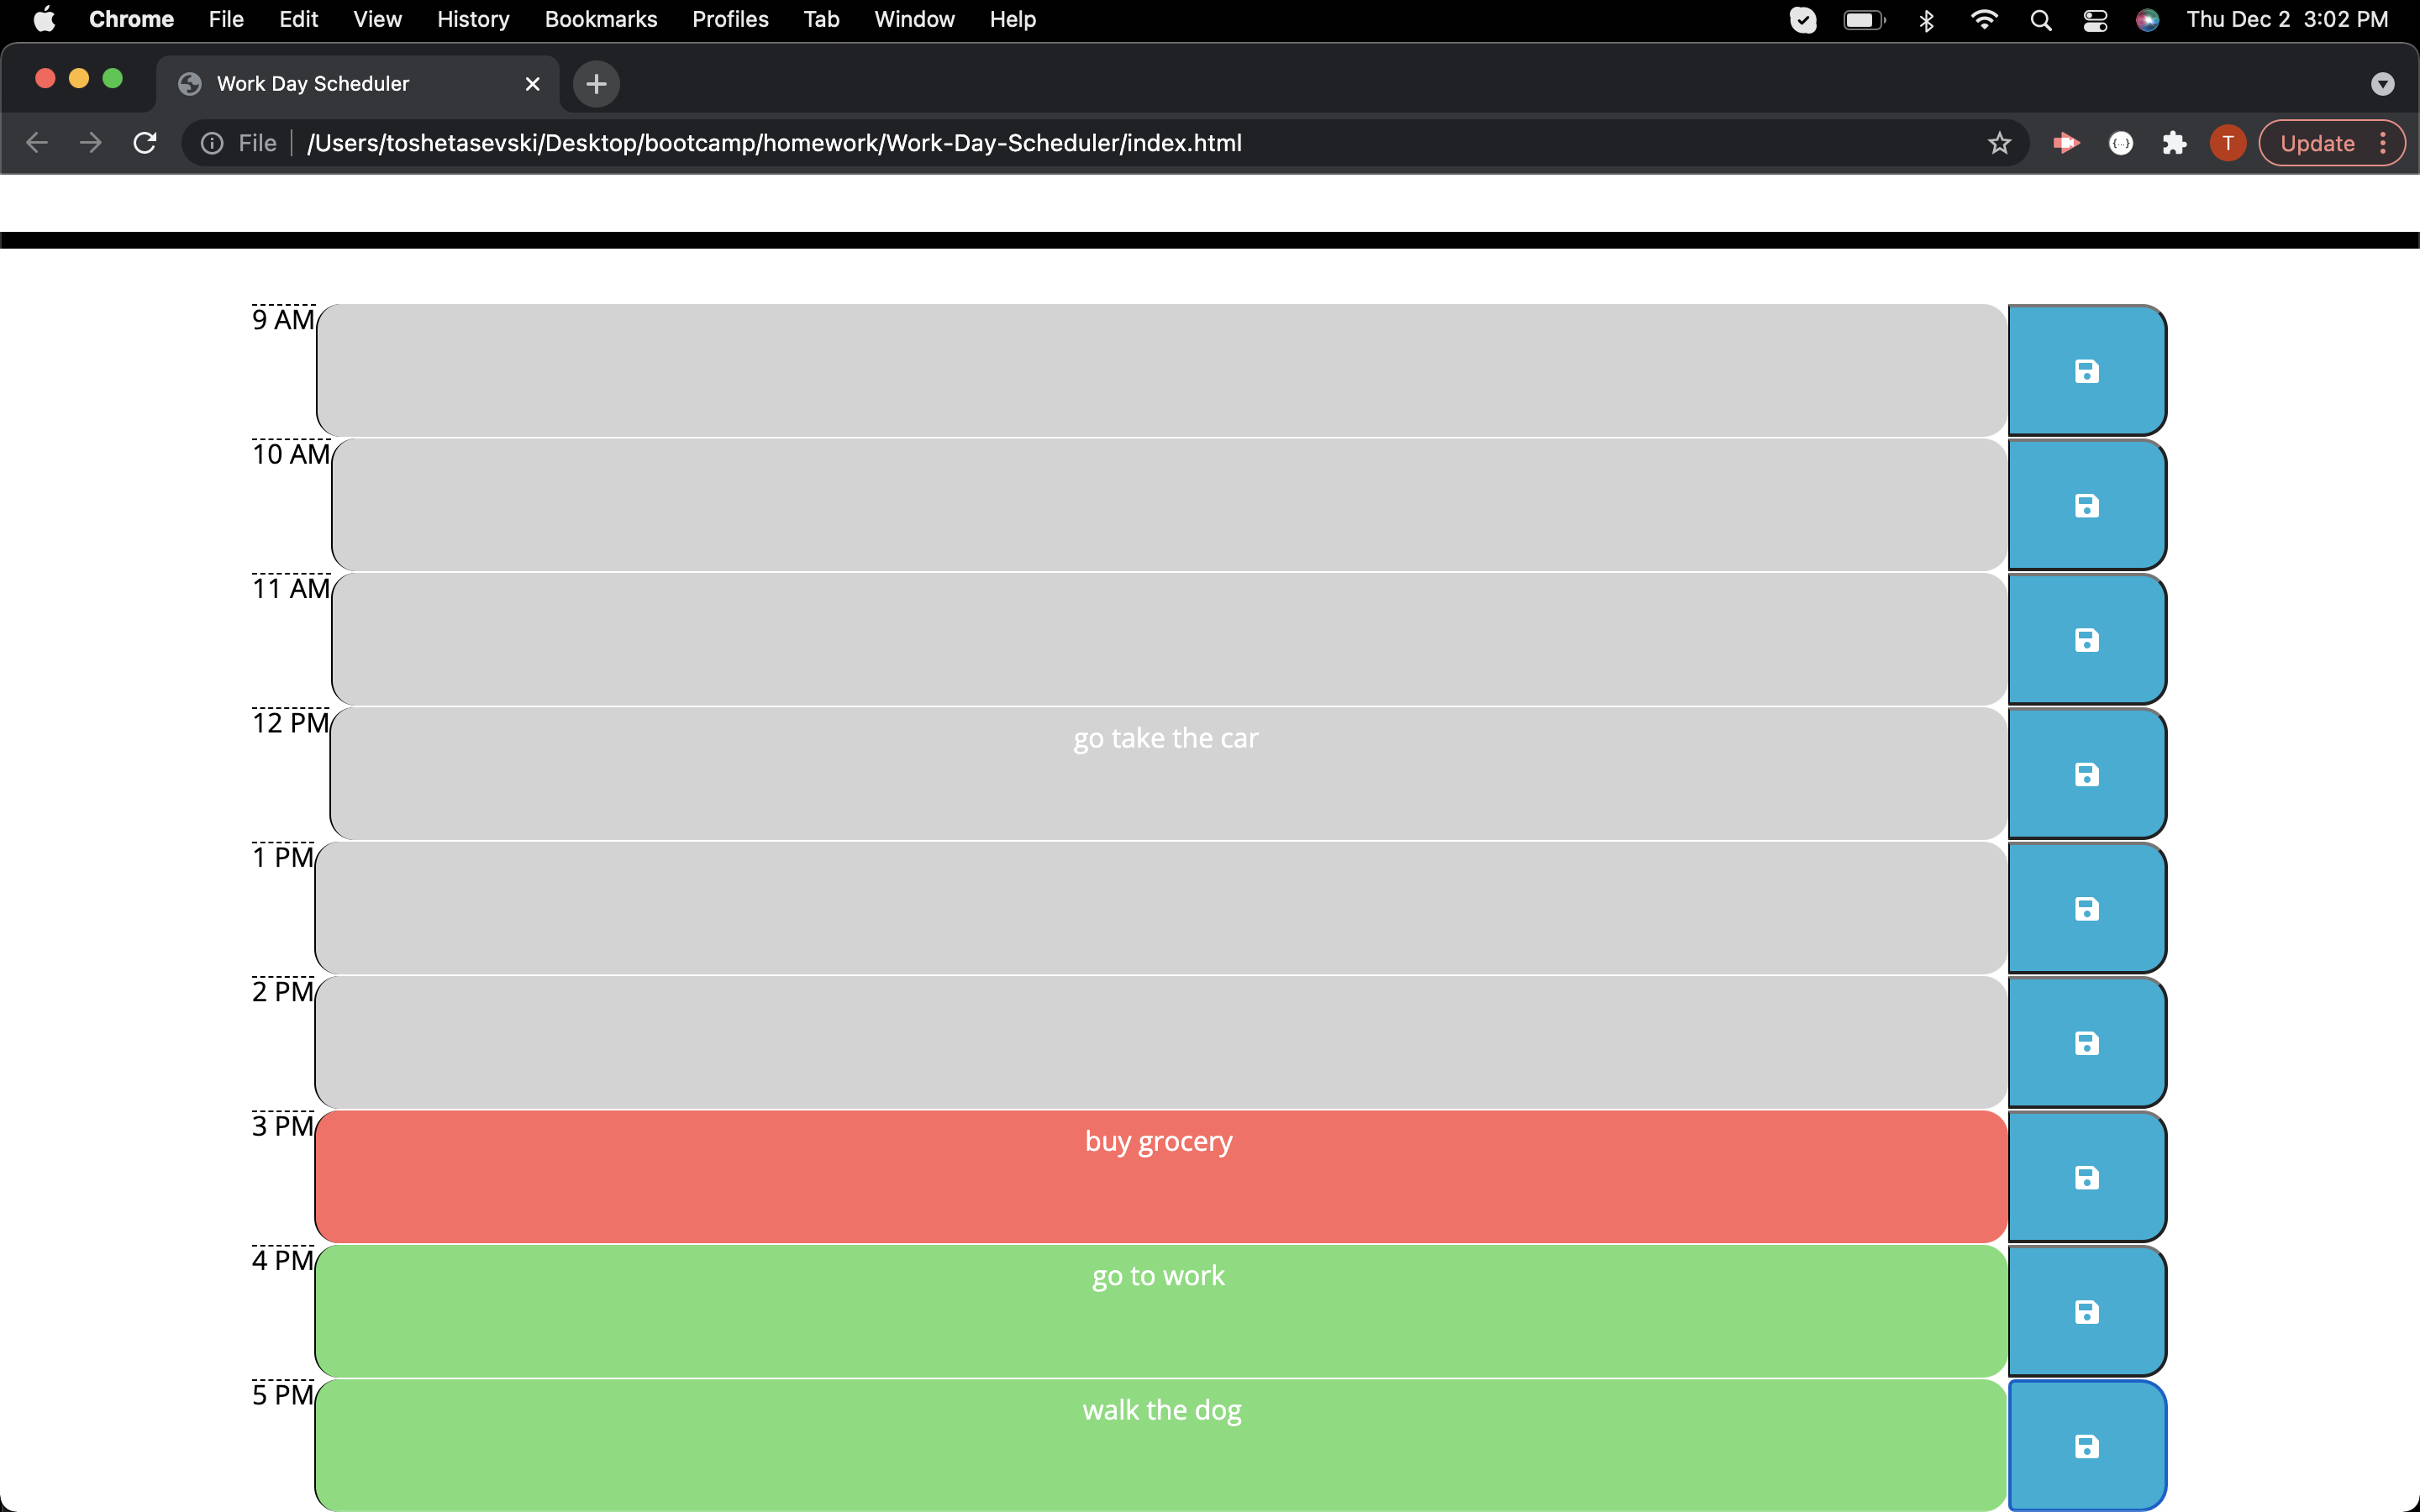Click into the 9 AM text area

(1161, 371)
